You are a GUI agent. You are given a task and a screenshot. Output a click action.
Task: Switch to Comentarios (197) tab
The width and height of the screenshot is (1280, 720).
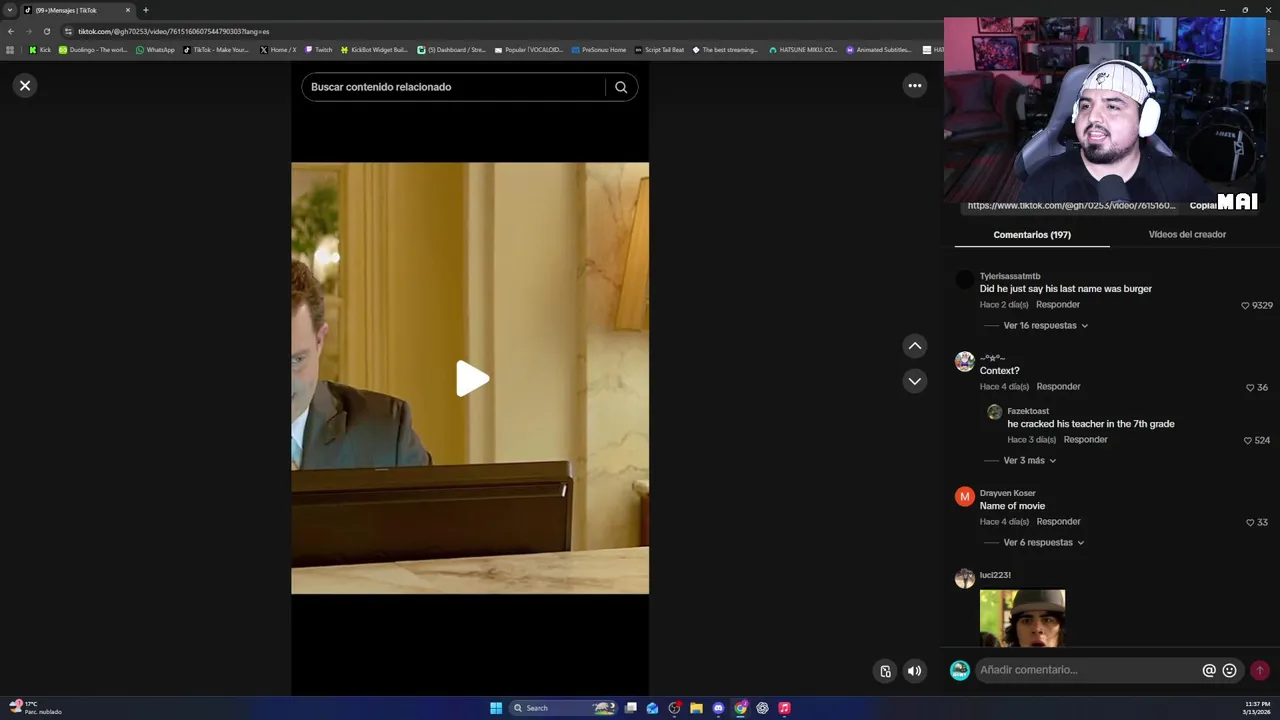[x=1032, y=235]
